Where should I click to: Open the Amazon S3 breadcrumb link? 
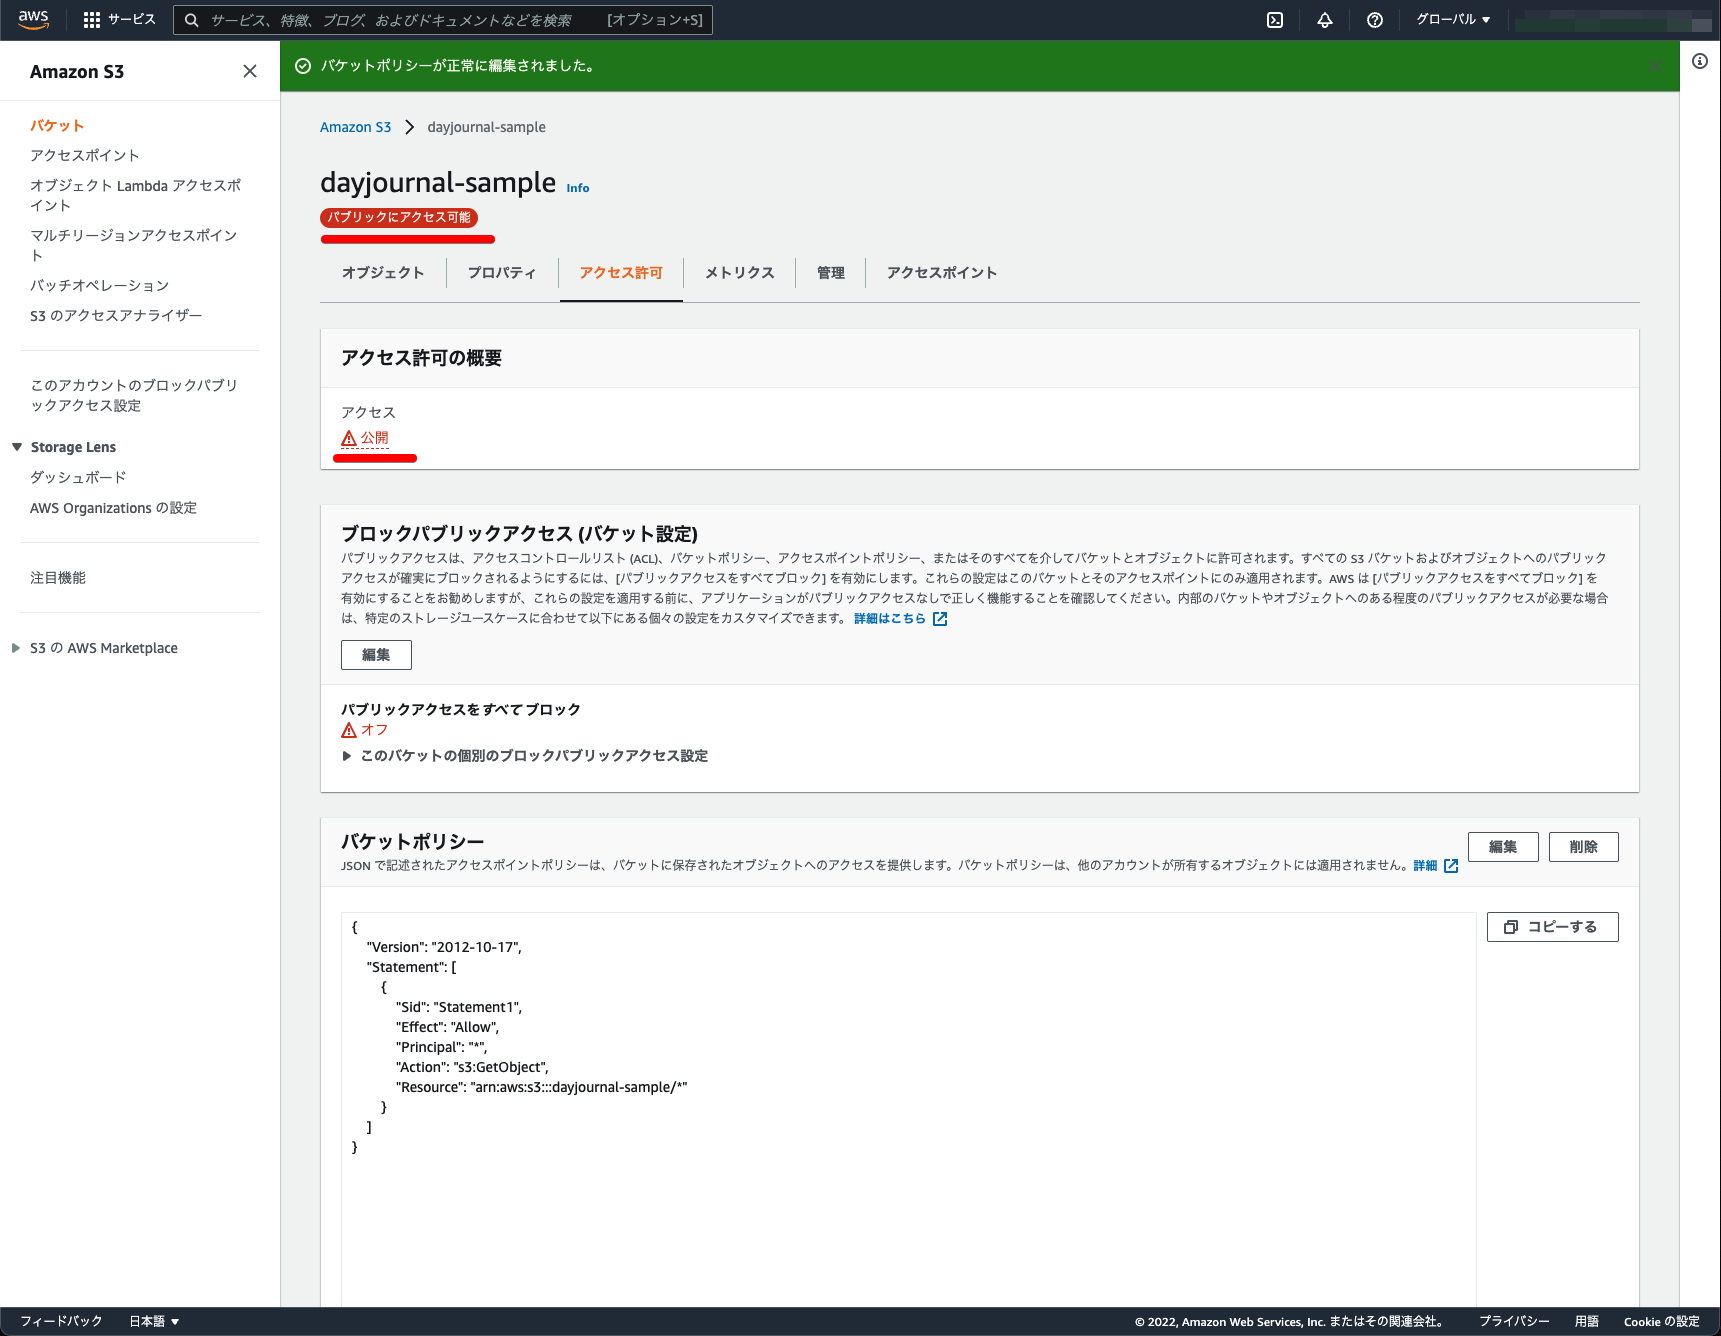pyautogui.click(x=355, y=127)
